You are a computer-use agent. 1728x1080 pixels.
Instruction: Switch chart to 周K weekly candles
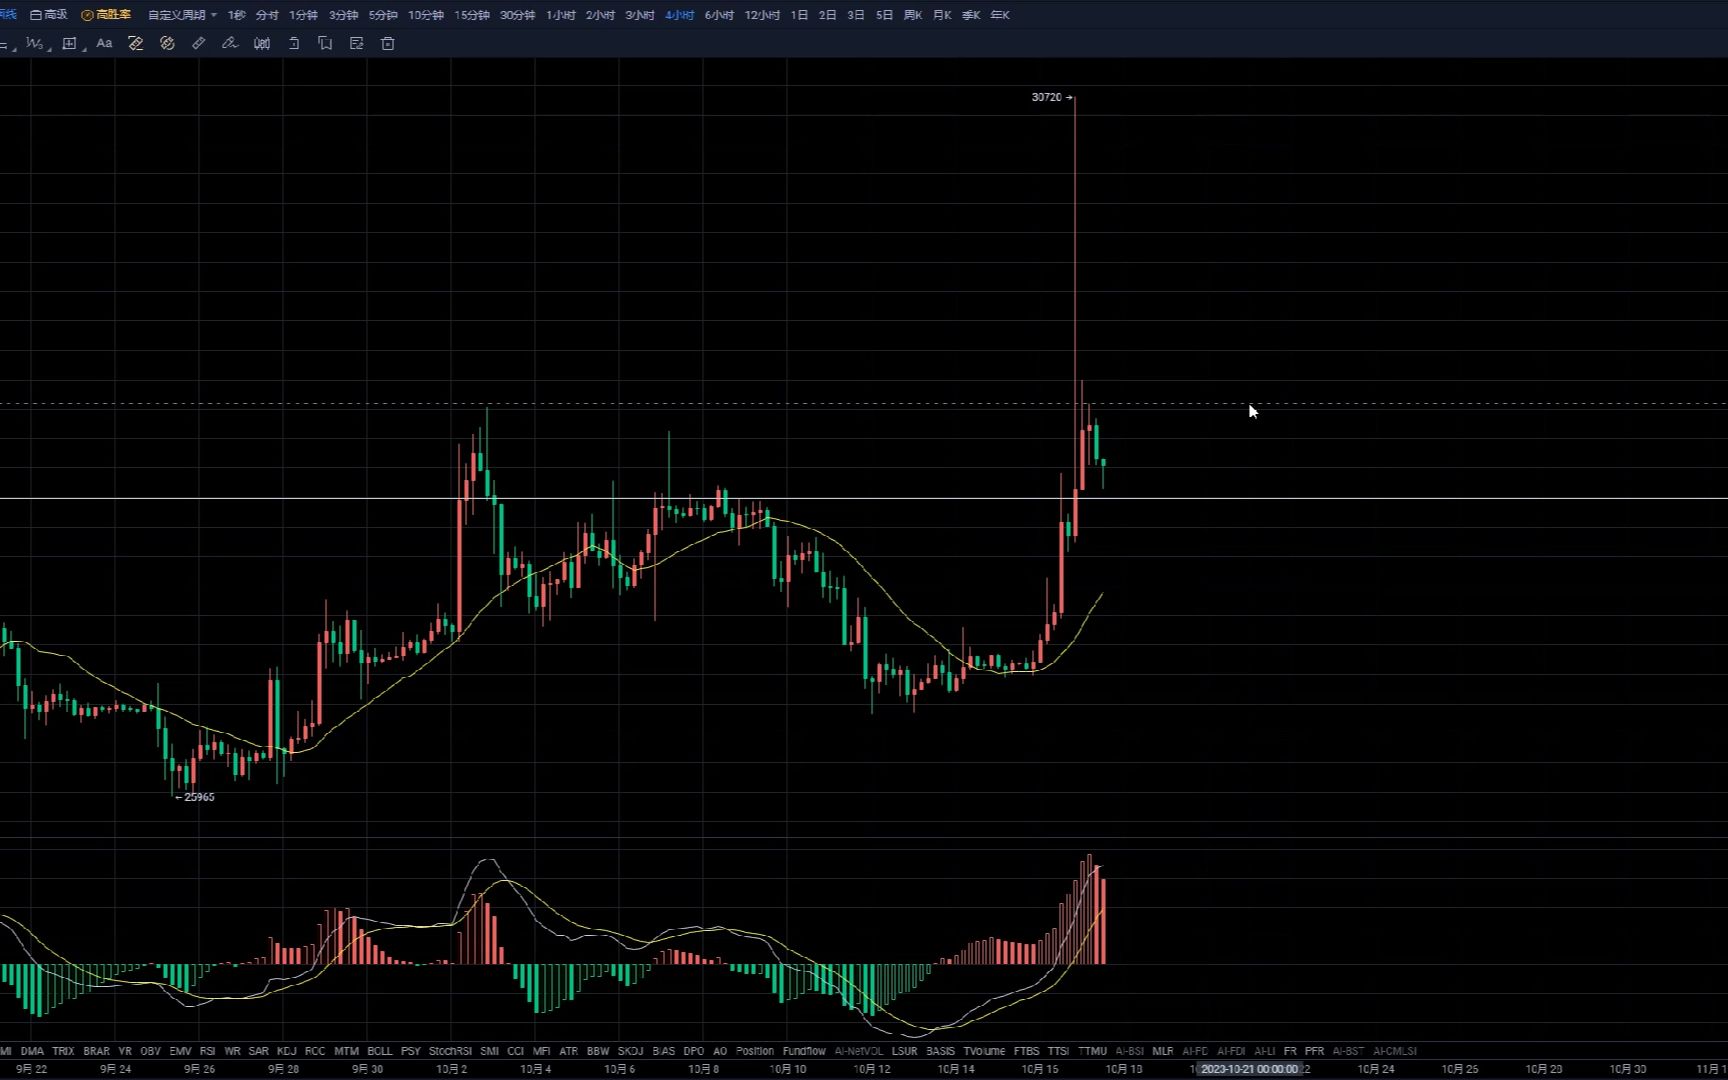click(913, 15)
